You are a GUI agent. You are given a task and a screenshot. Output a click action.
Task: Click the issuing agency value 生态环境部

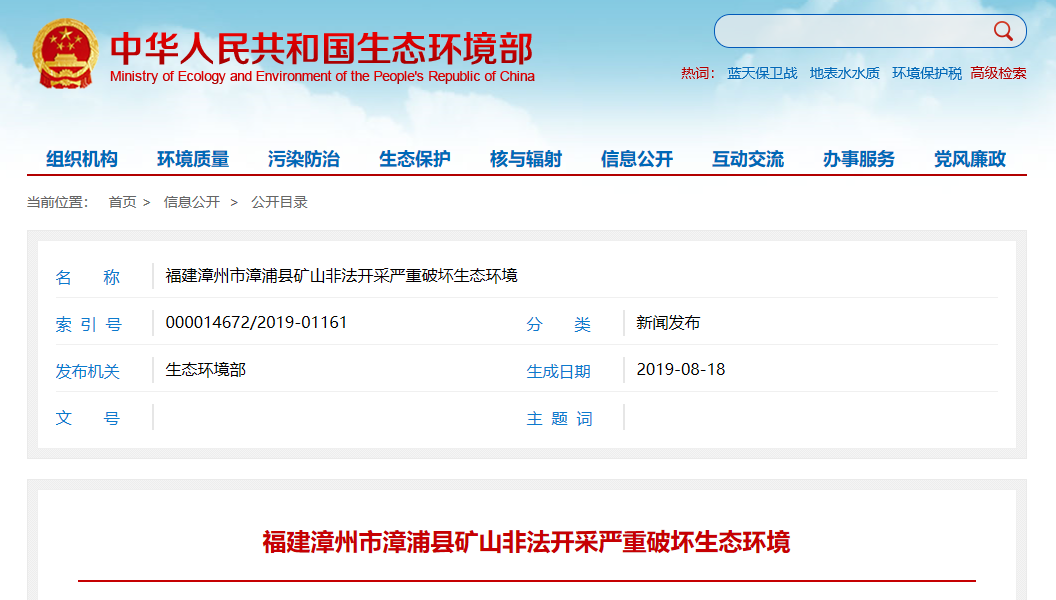[x=205, y=370]
